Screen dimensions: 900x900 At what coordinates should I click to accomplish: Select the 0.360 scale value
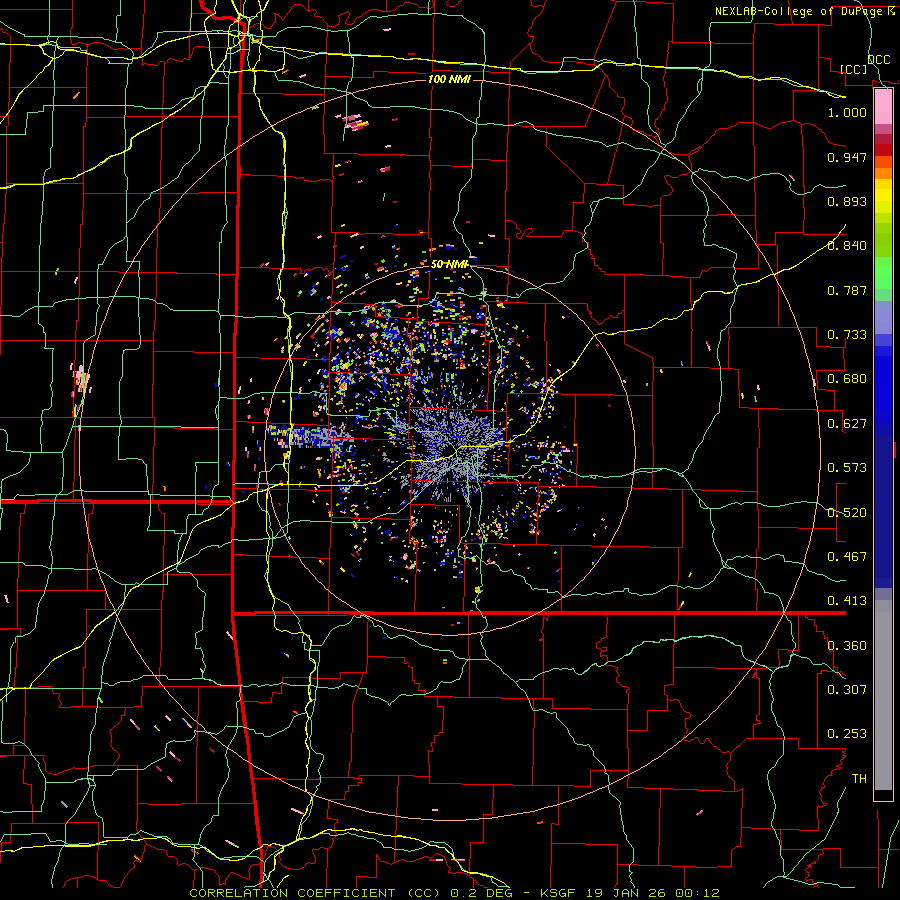847,646
